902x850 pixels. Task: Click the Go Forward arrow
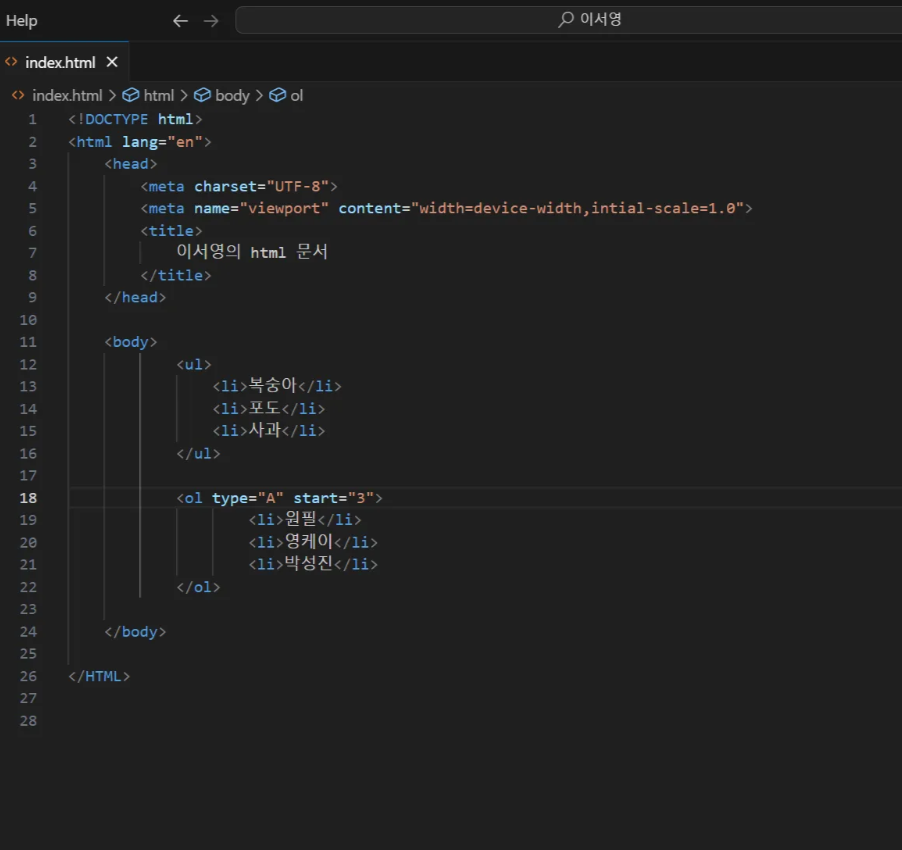[211, 20]
